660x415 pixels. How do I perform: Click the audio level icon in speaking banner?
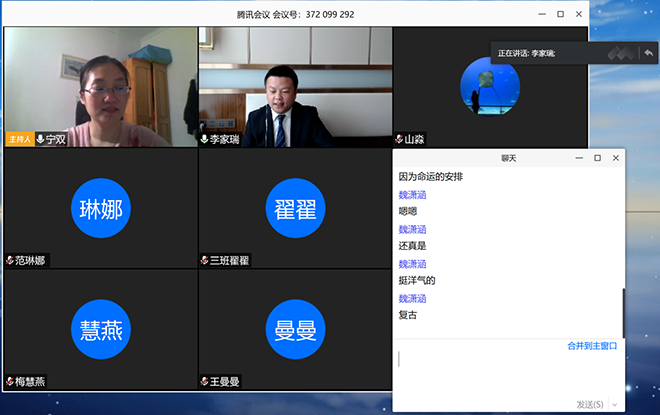pos(621,53)
